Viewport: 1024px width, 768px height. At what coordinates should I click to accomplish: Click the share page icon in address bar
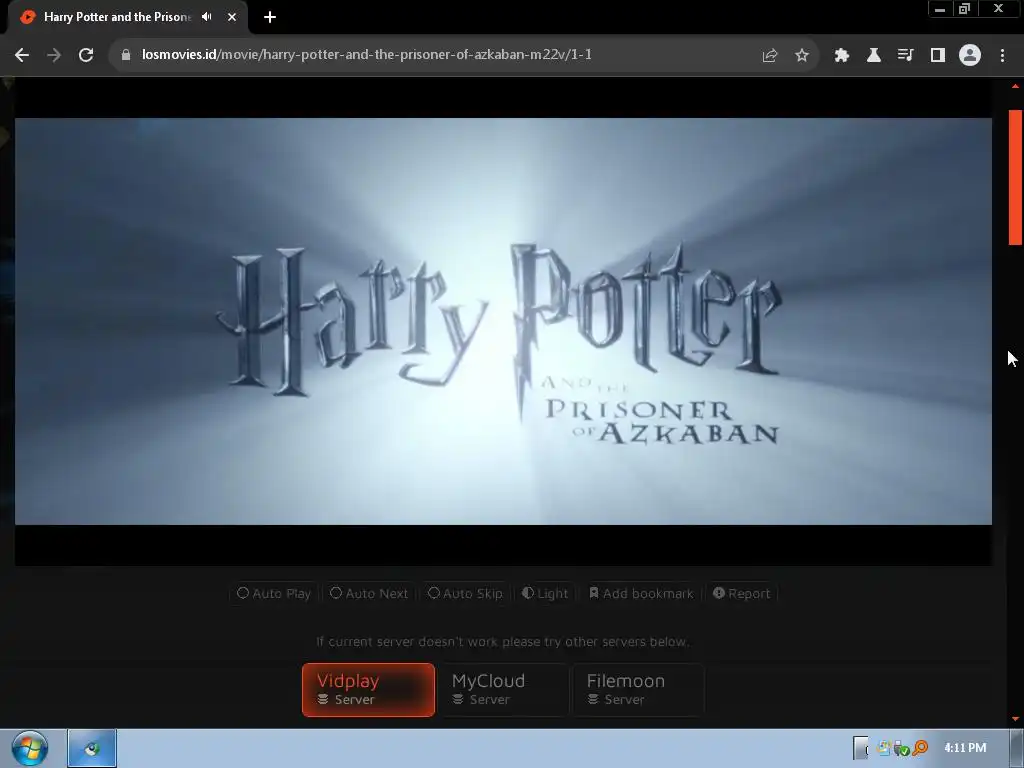[x=770, y=56]
